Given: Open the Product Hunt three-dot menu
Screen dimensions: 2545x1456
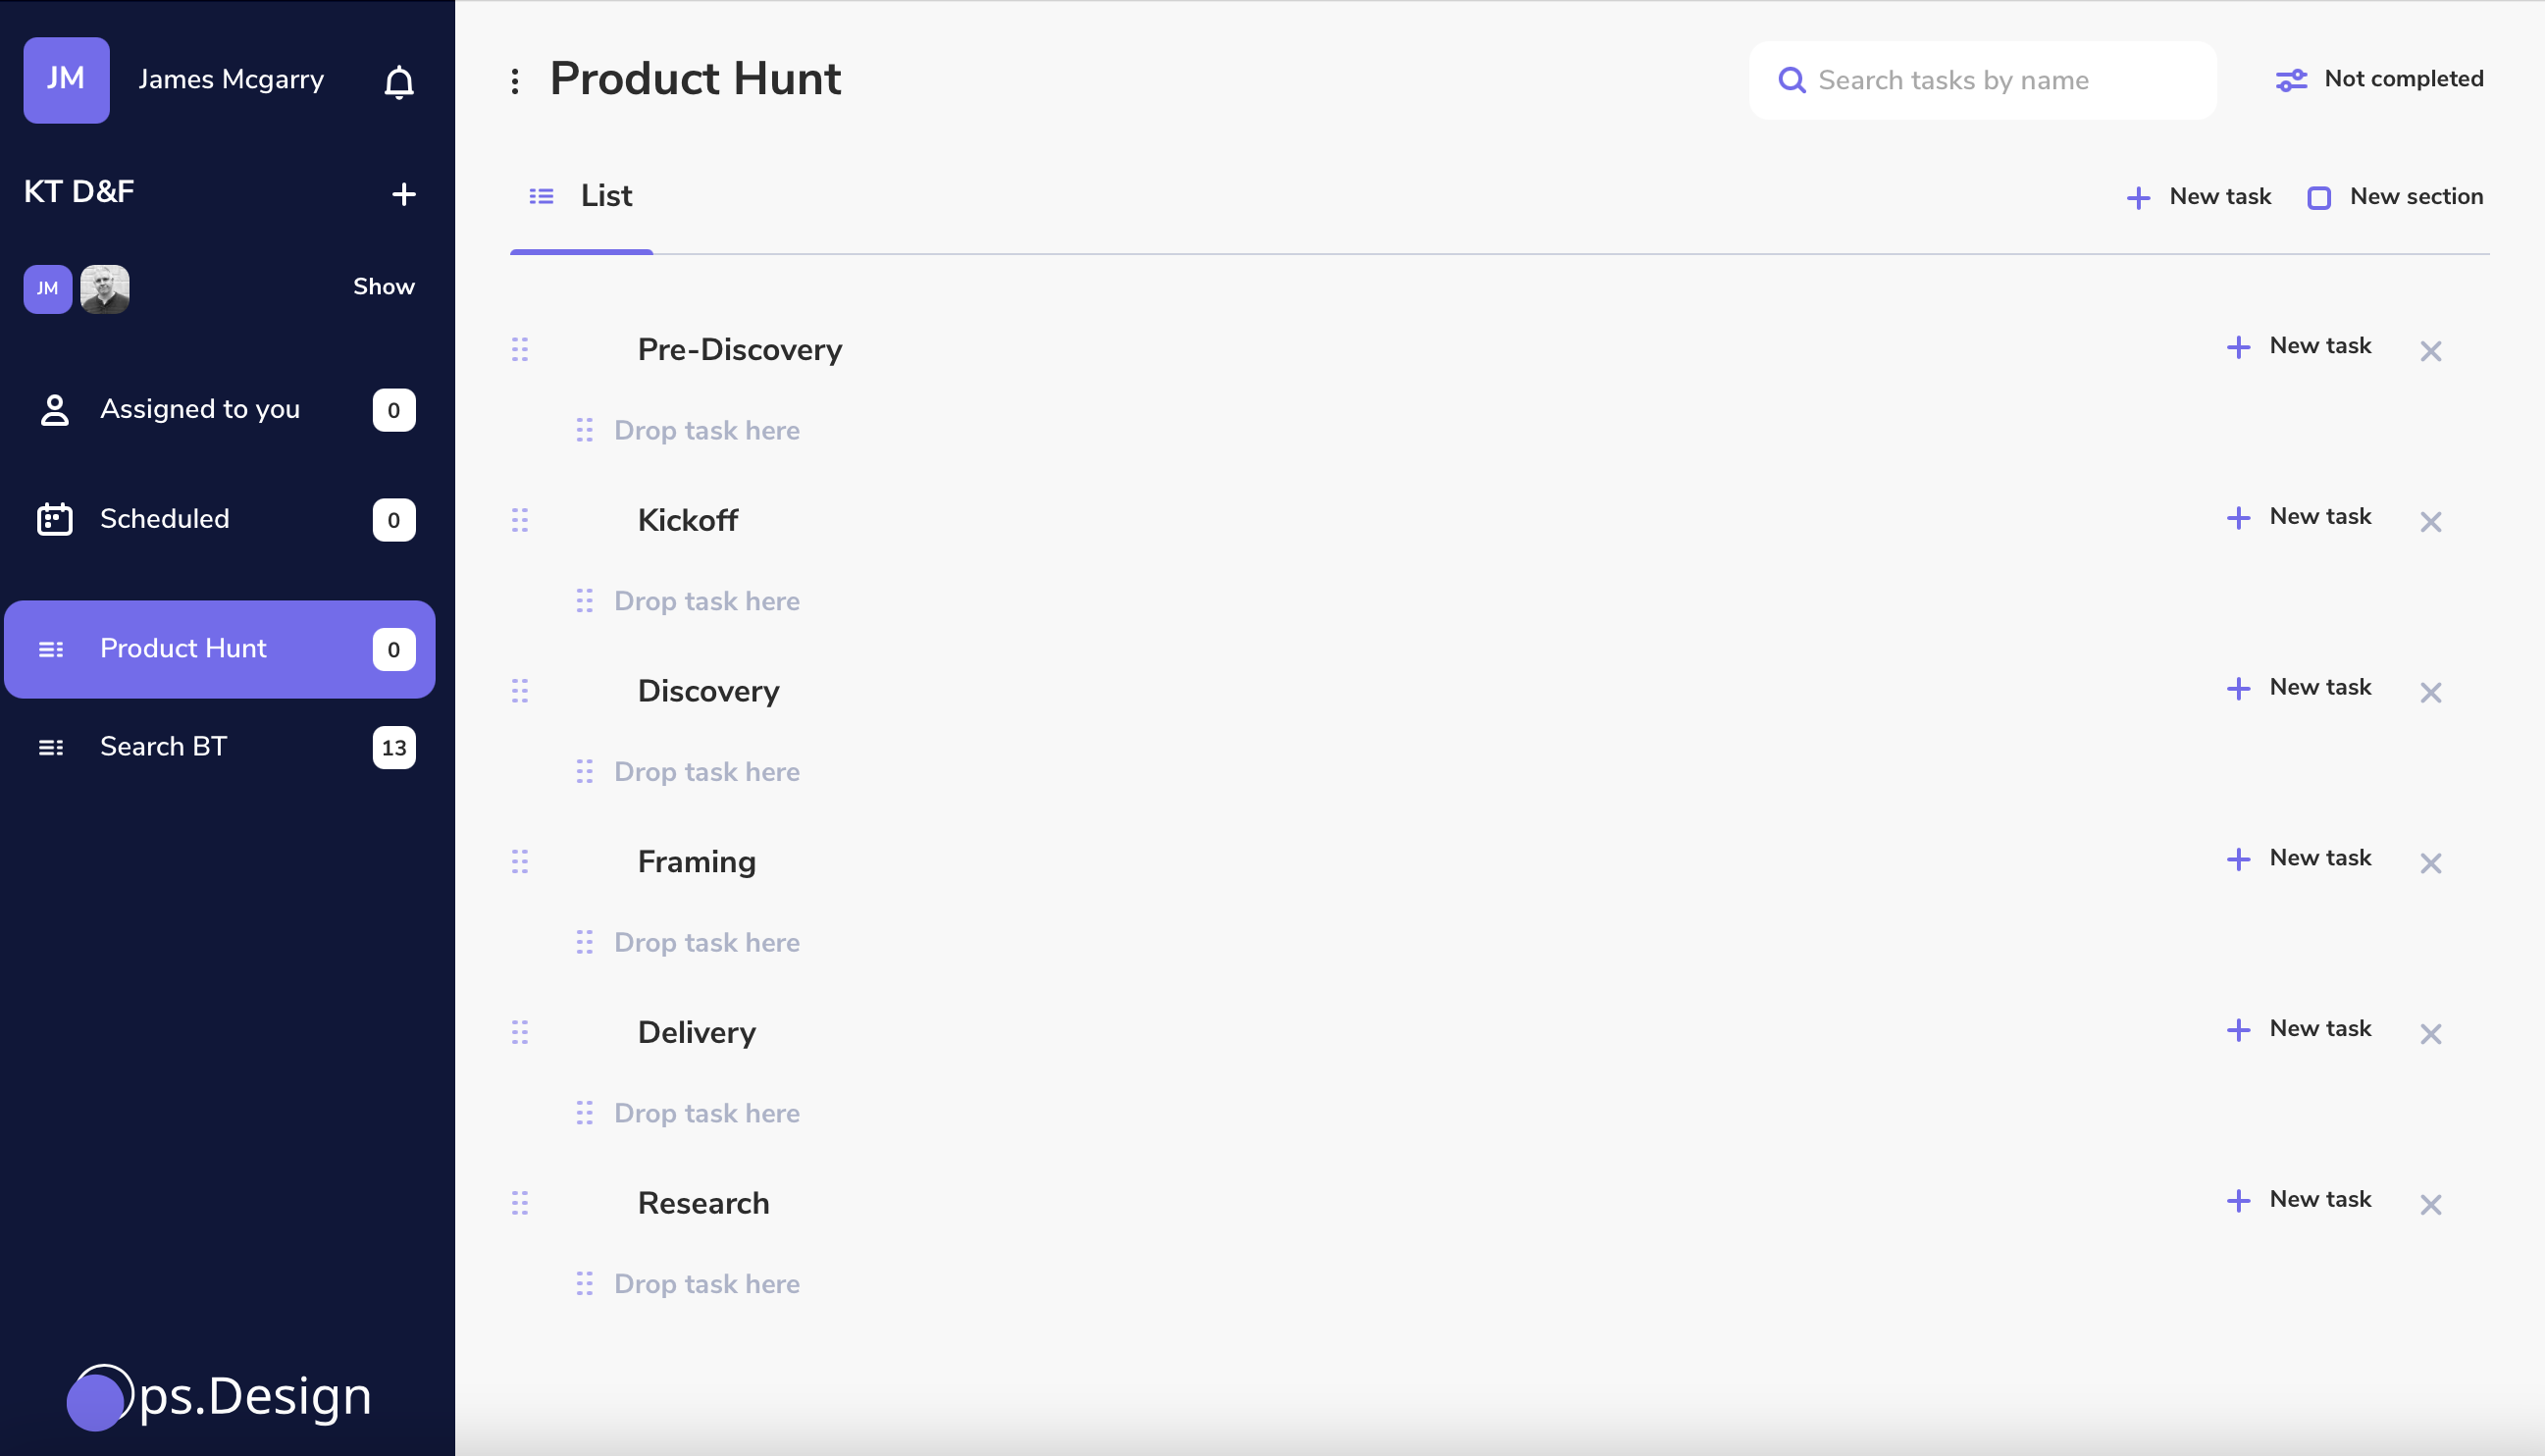Looking at the screenshot, I should pyautogui.click(x=515, y=81).
